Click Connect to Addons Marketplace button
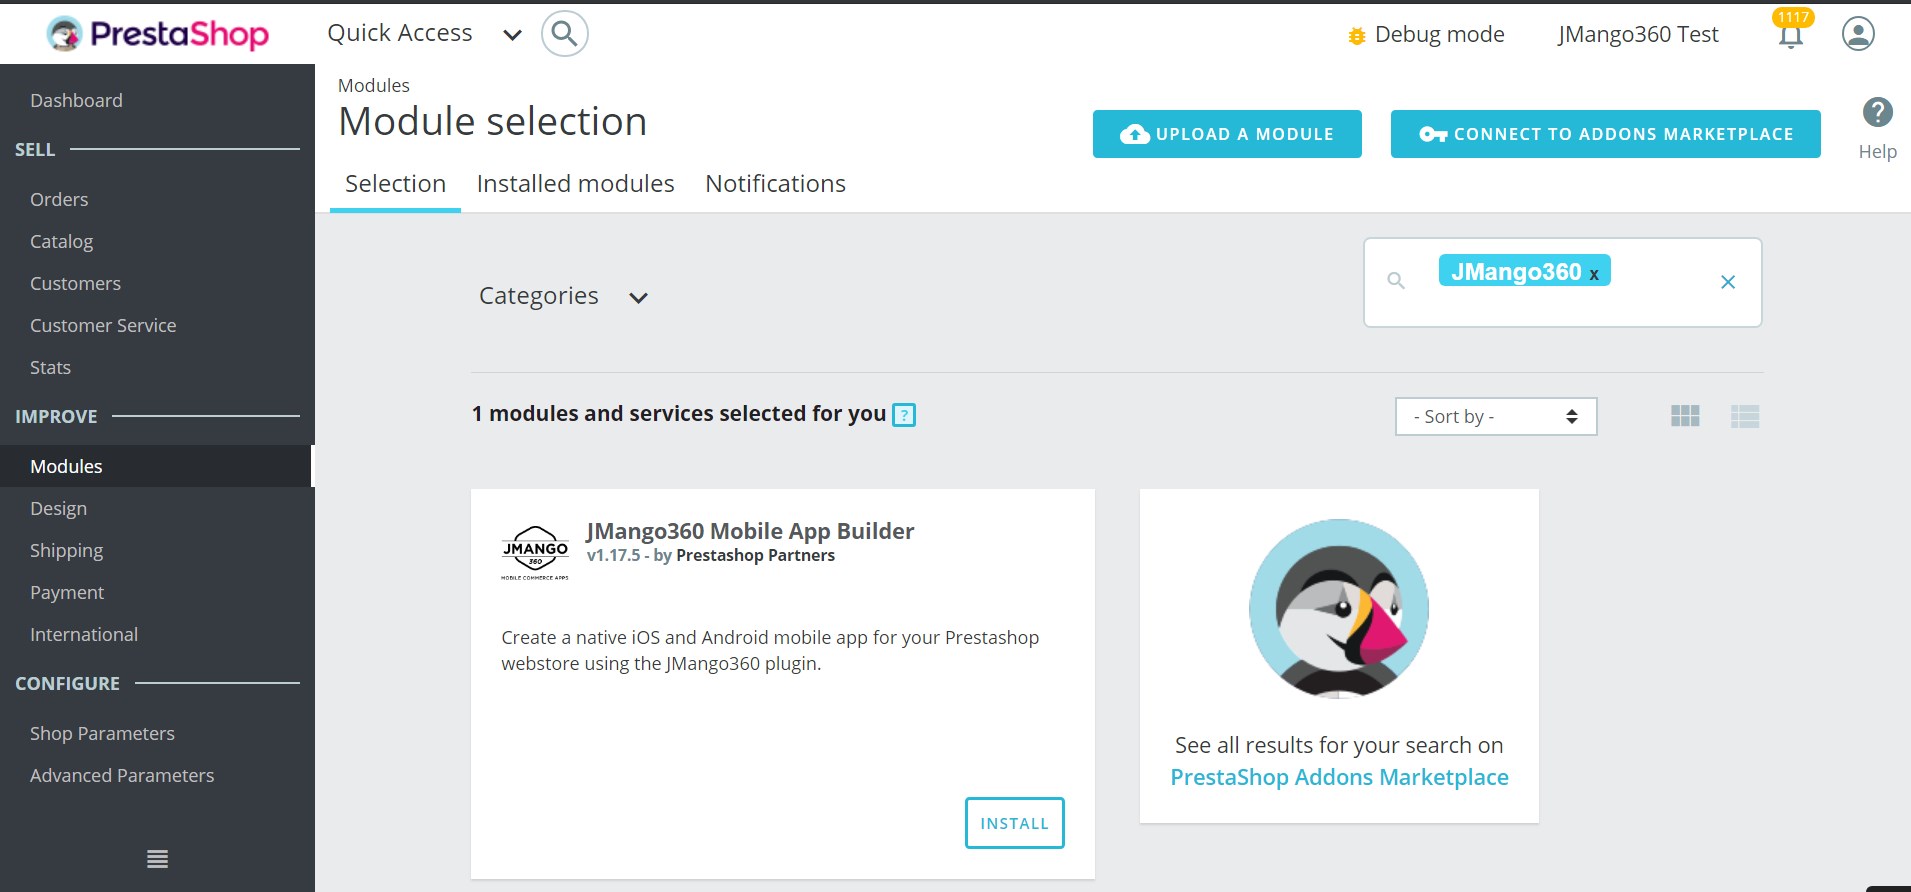Image resolution: width=1911 pixels, height=892 pixels. (1605, 134)
